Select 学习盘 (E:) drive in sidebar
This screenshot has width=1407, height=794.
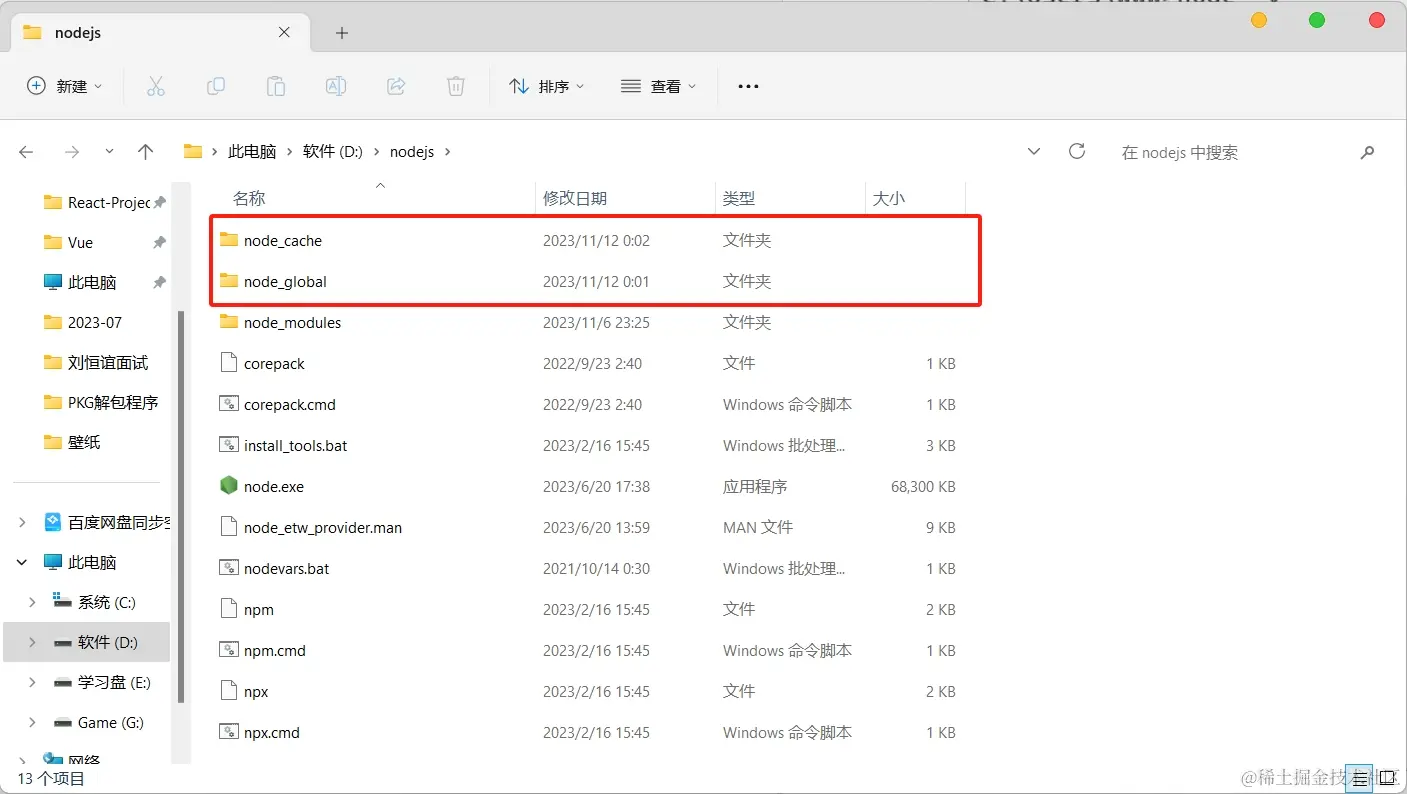(x=103, y=682)
